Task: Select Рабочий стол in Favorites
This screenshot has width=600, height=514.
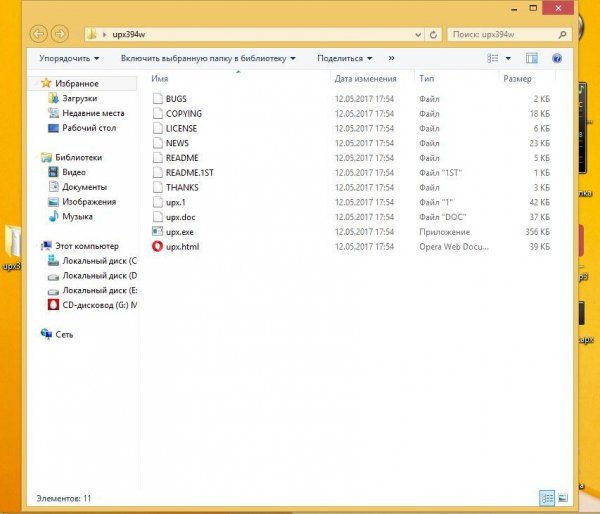Action: [x=89, y=128]
